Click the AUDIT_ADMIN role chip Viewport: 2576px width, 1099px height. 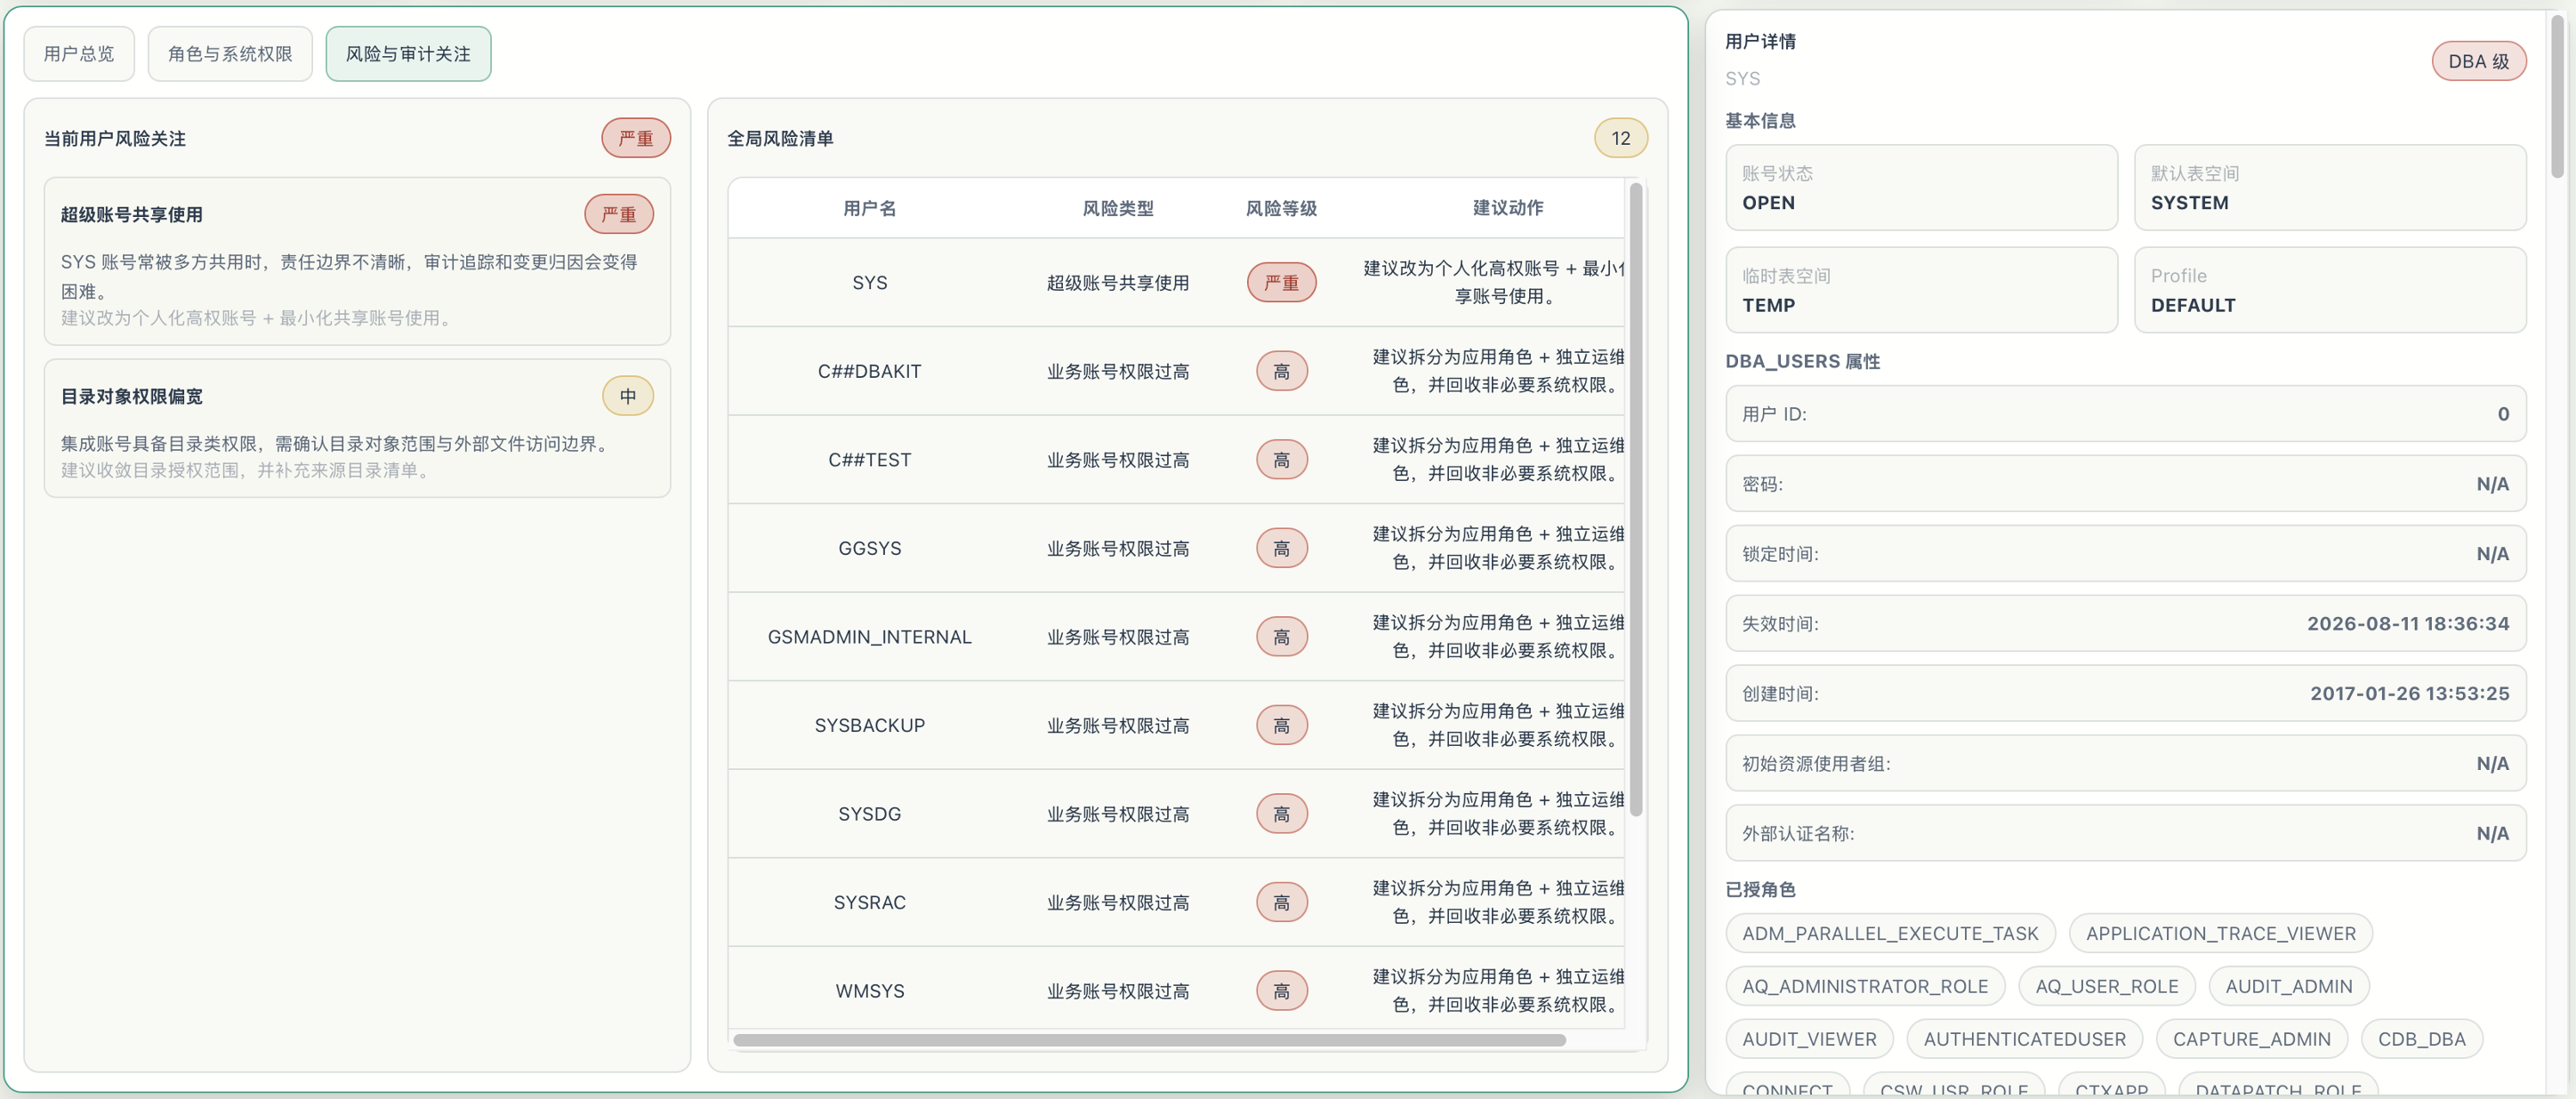click(x=2288, y=986)
